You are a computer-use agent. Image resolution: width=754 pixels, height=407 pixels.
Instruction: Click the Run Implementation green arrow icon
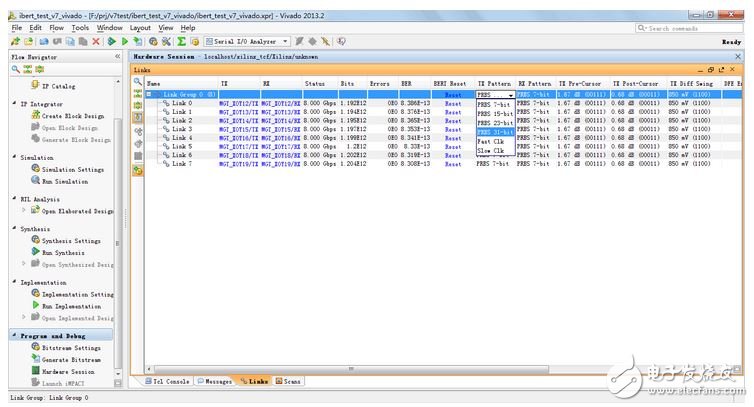(x=35, y=307)
